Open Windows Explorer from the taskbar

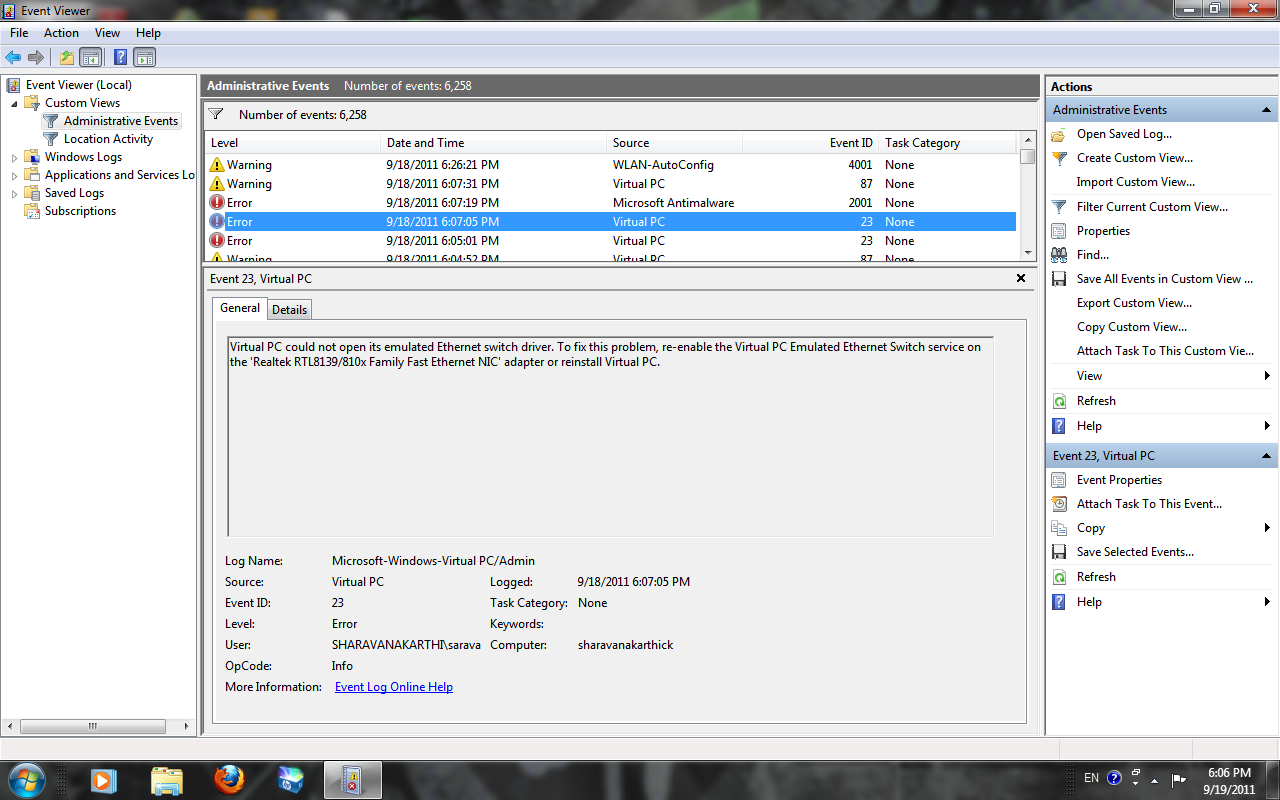[x=167, y=779]
